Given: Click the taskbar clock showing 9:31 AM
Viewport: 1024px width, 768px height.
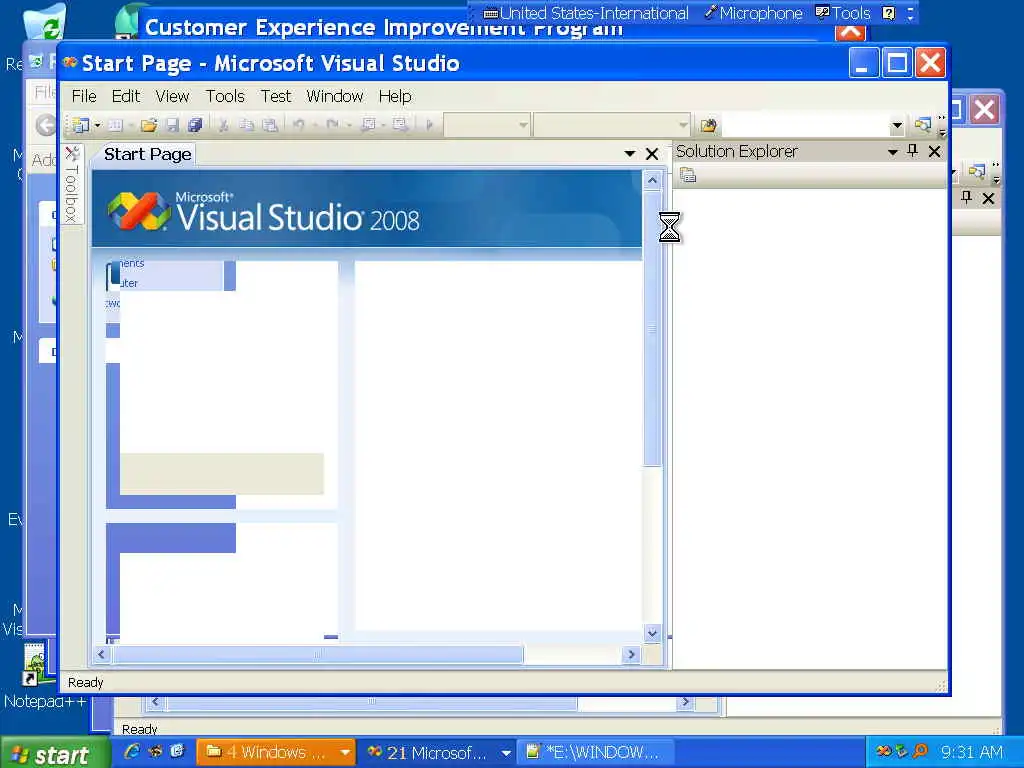Looking at the screenshot, I should (972, 752).
